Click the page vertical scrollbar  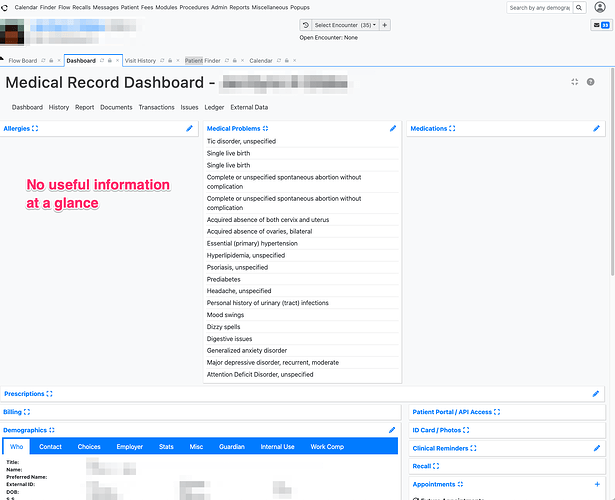click(x=612, y=172)
